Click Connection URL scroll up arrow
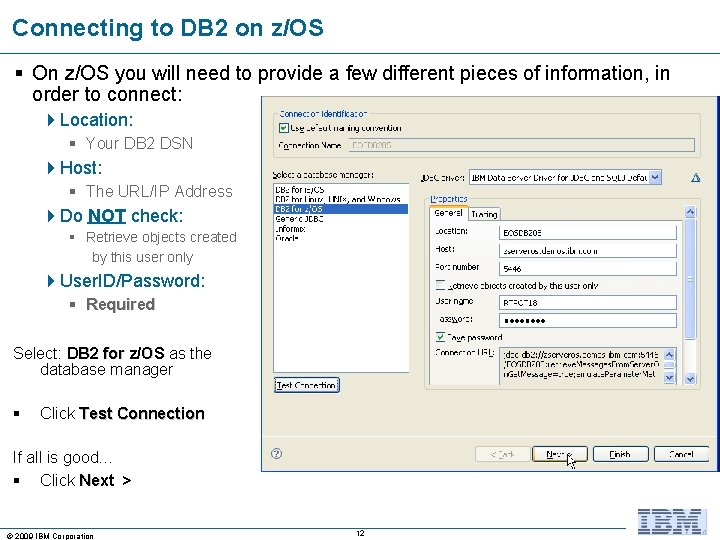 [669, 354]
